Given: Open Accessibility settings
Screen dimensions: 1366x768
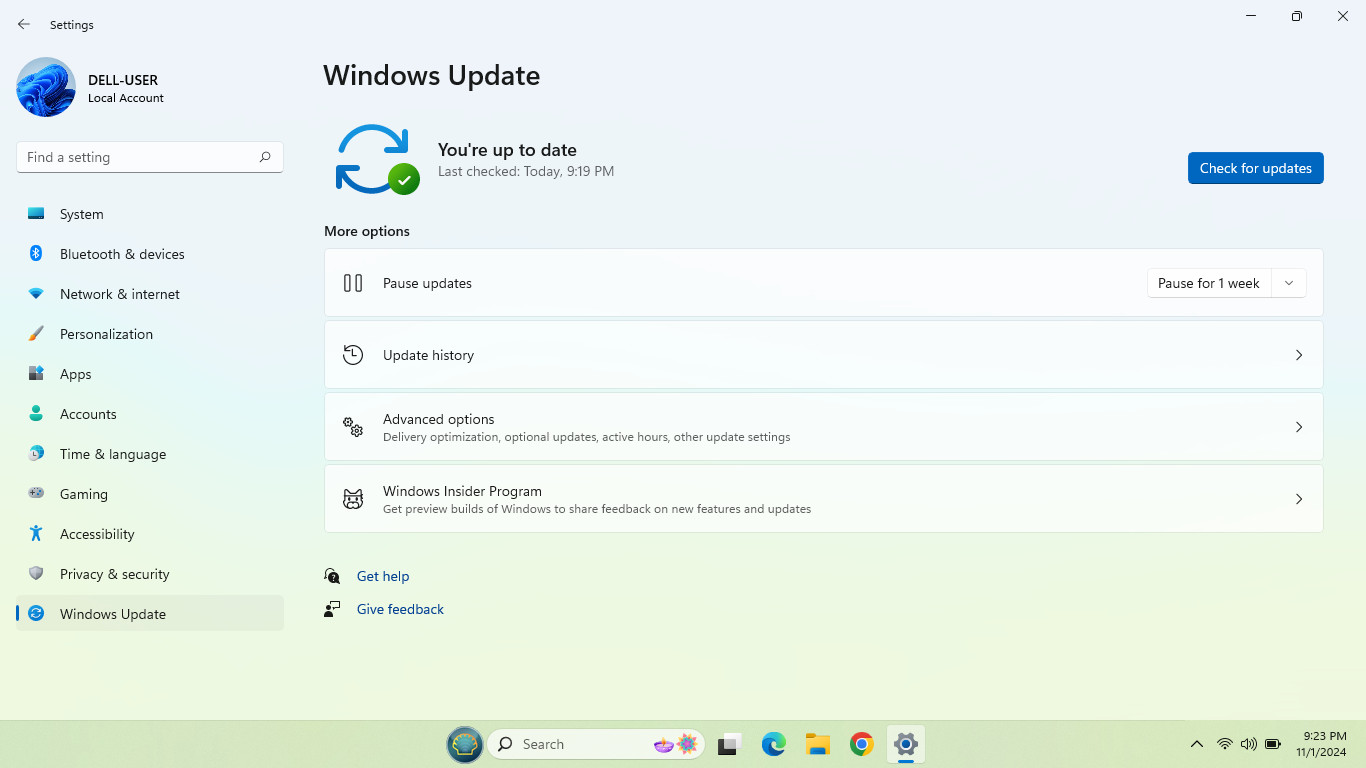Looking at the screenshot, I should pyautogui.click(x=150, y=534).
